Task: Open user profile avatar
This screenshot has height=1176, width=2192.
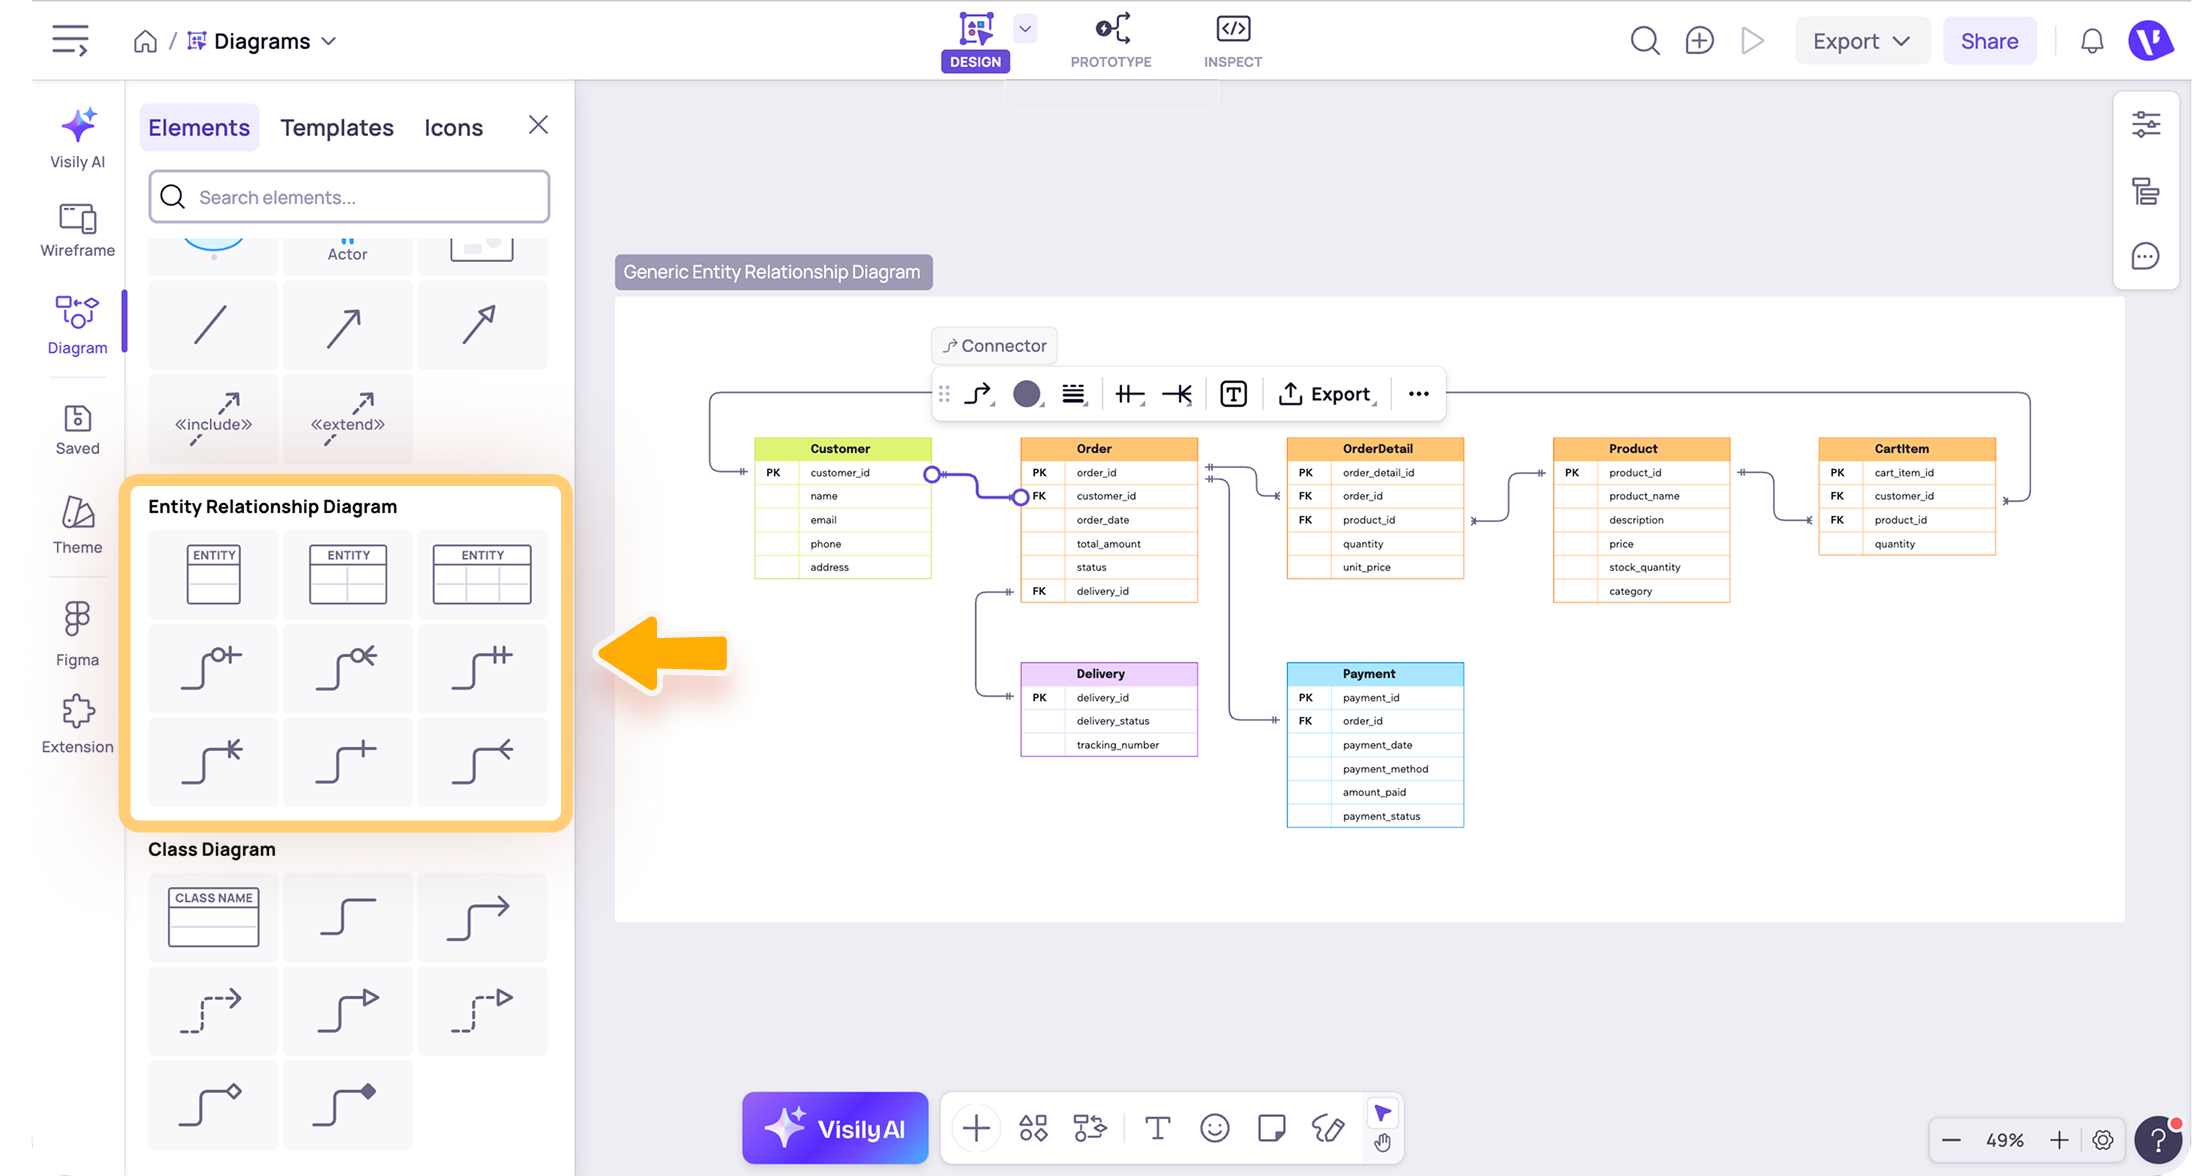Action: click(2151, 41)
